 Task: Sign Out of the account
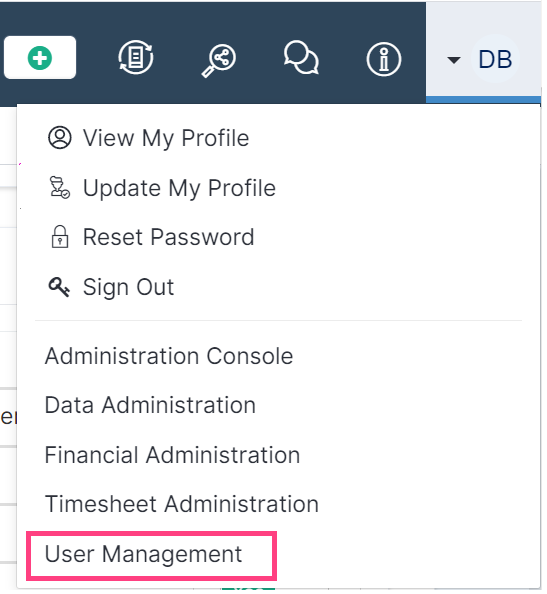pos(128,287)
